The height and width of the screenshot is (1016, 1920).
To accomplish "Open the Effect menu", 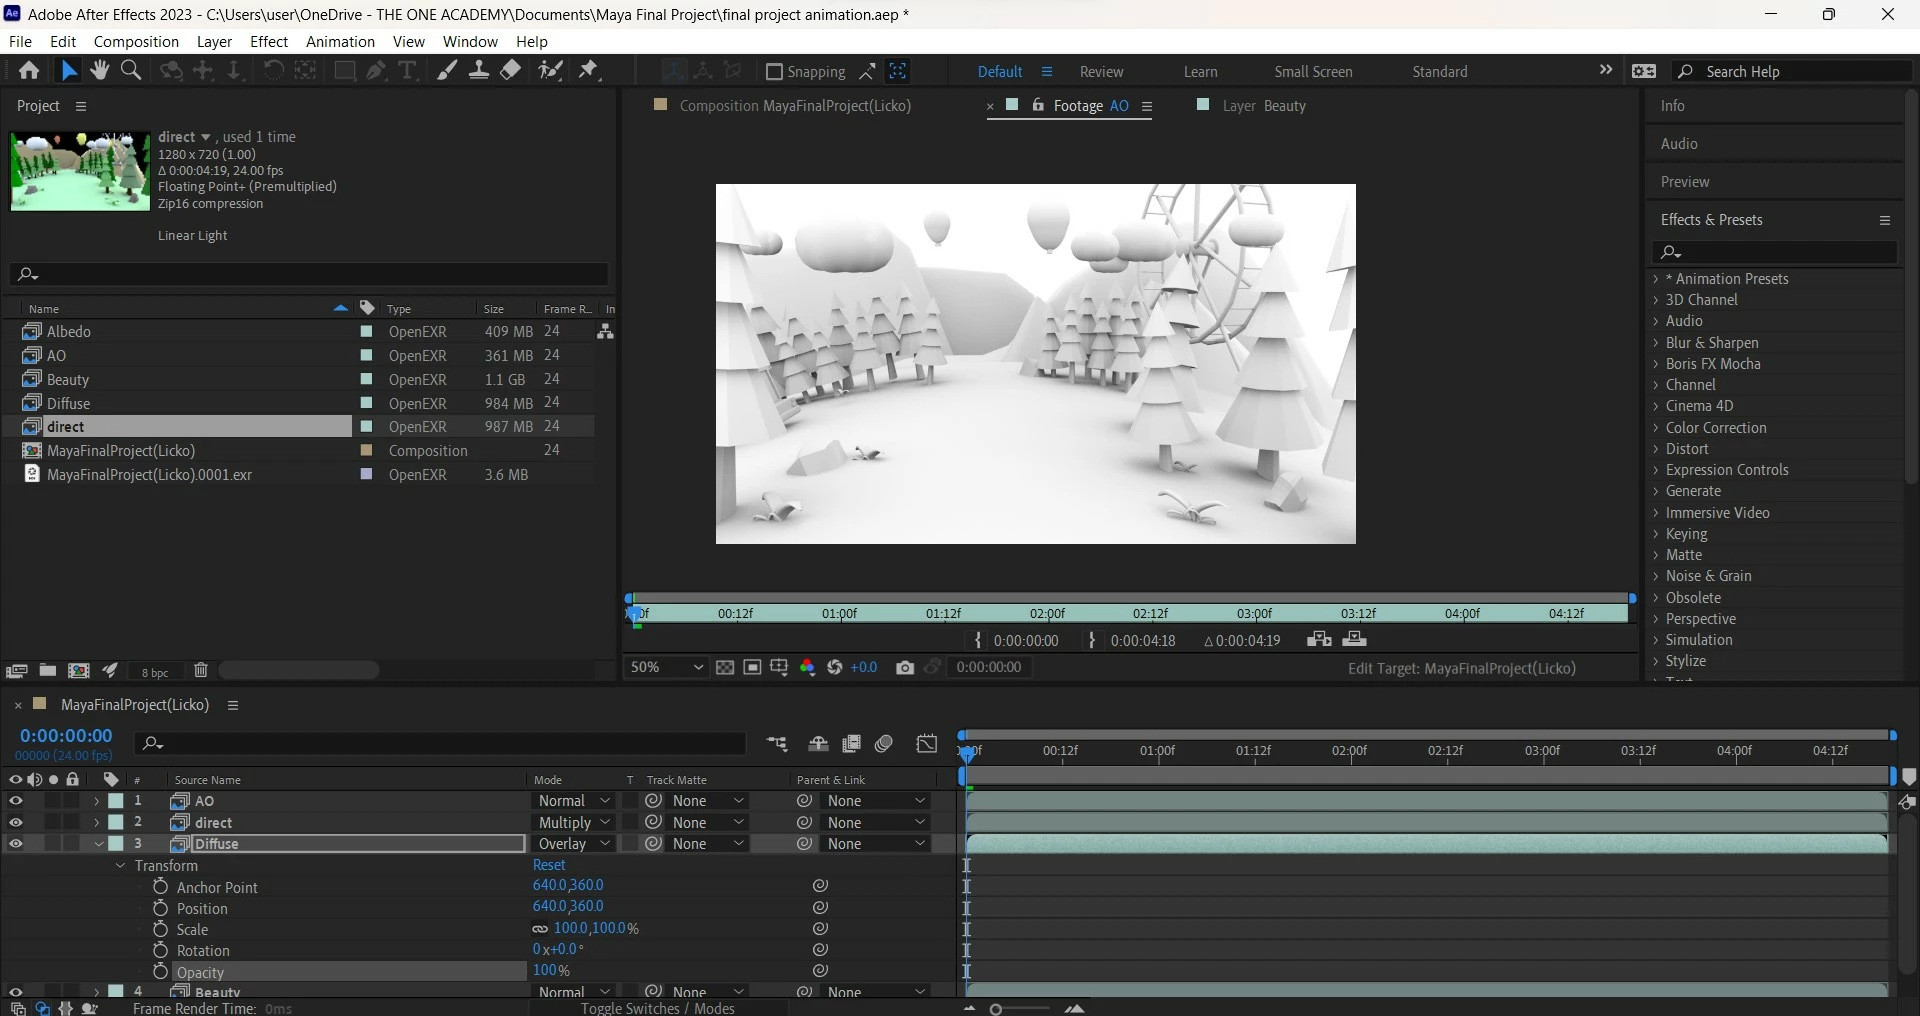I will click(269, 42).
